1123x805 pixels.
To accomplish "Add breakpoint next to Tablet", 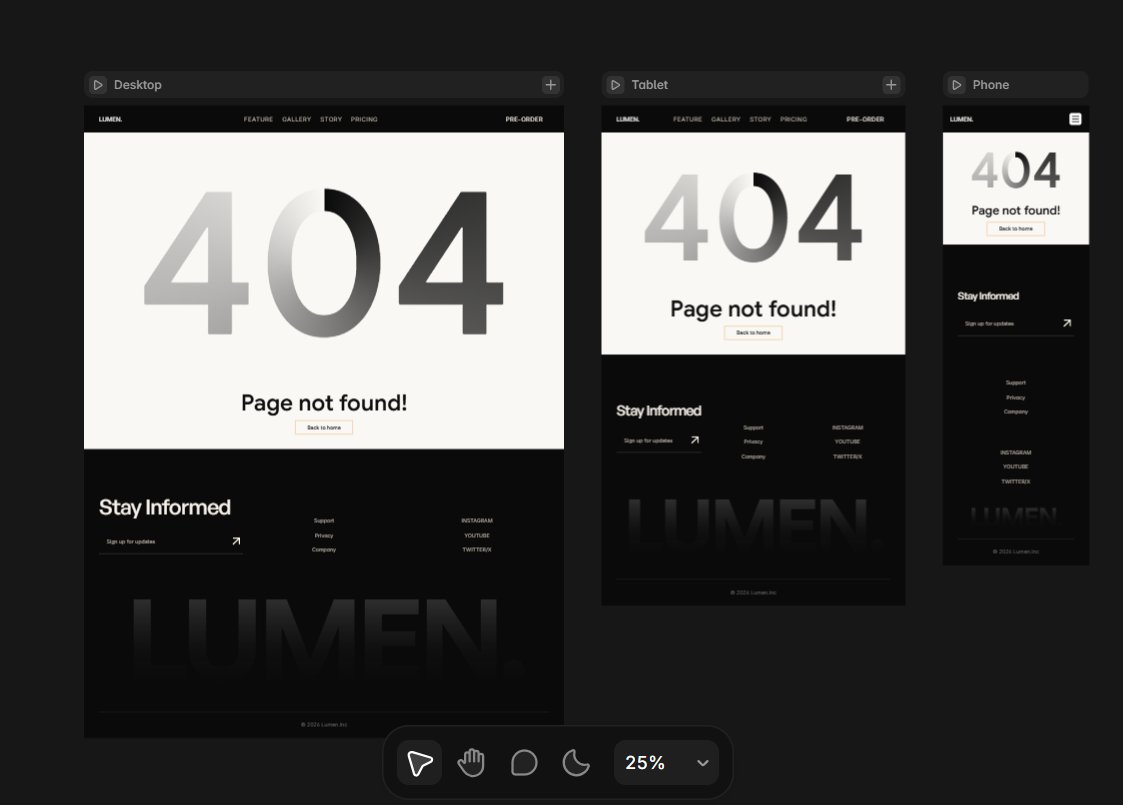I will [x=891, y=85].
